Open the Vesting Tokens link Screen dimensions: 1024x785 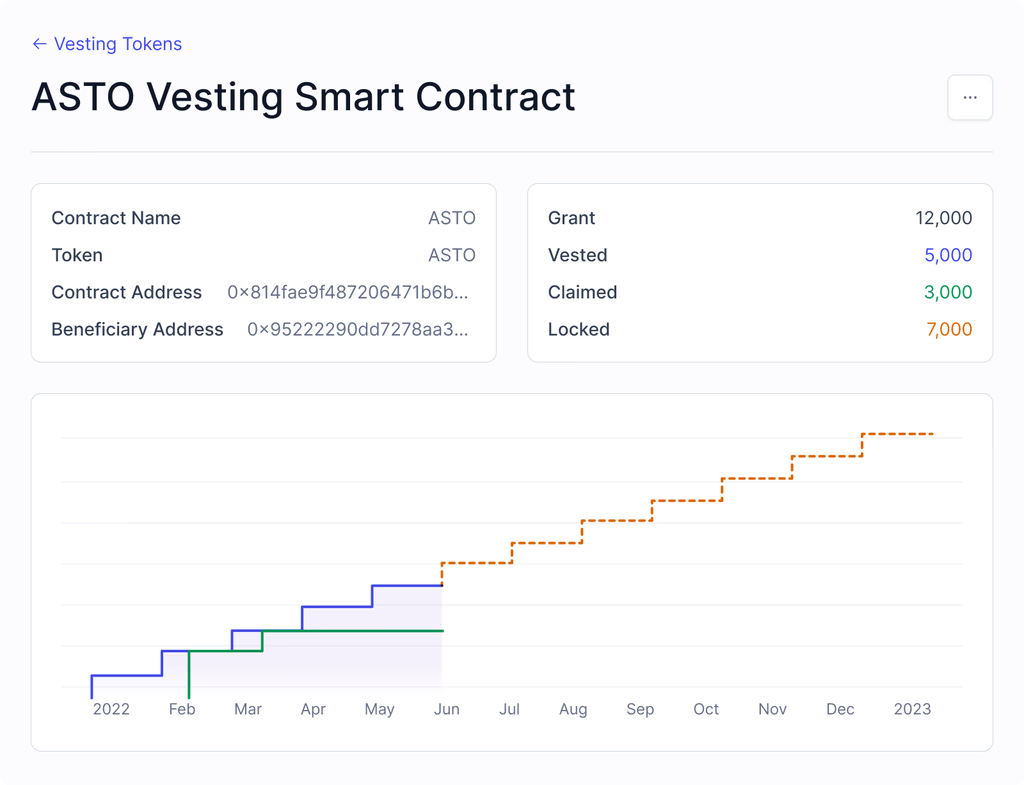118,44
